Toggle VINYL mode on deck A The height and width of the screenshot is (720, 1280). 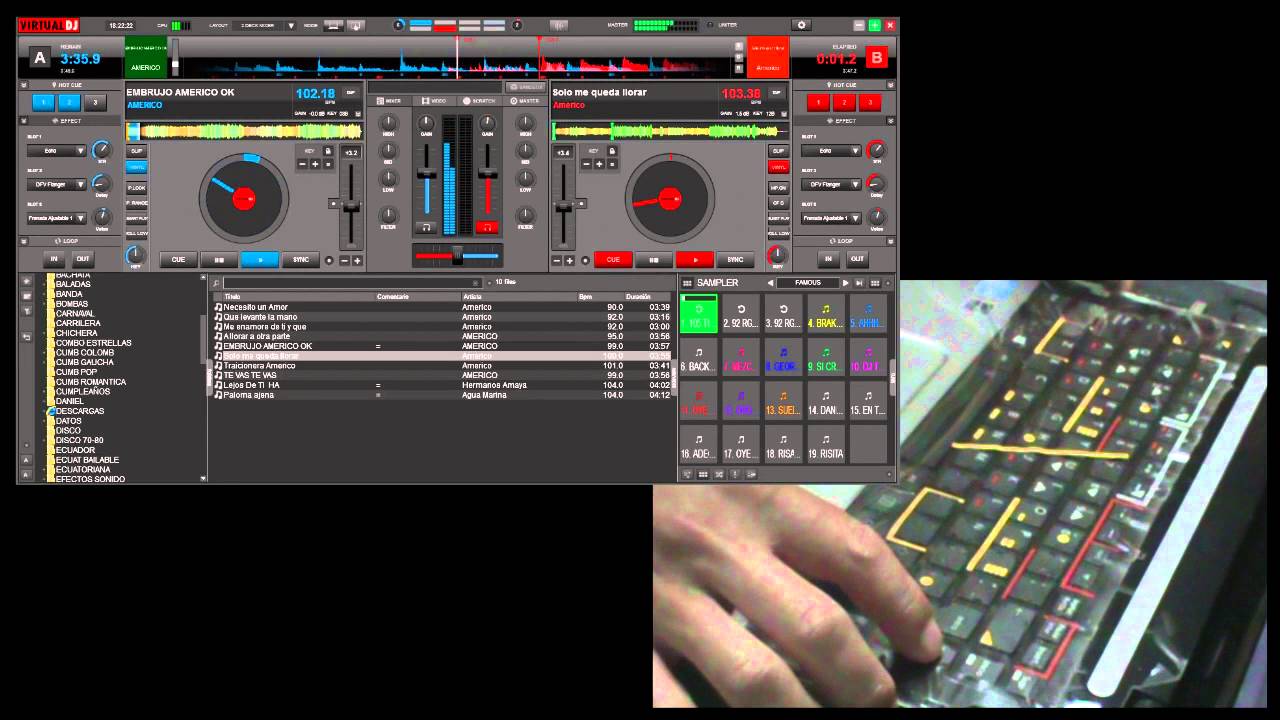tap(137, 167)
